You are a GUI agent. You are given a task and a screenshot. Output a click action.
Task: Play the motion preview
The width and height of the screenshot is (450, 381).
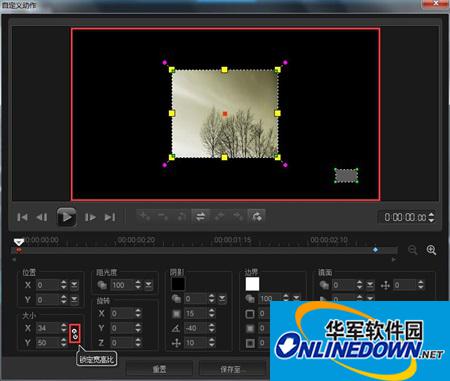[66, 217]
